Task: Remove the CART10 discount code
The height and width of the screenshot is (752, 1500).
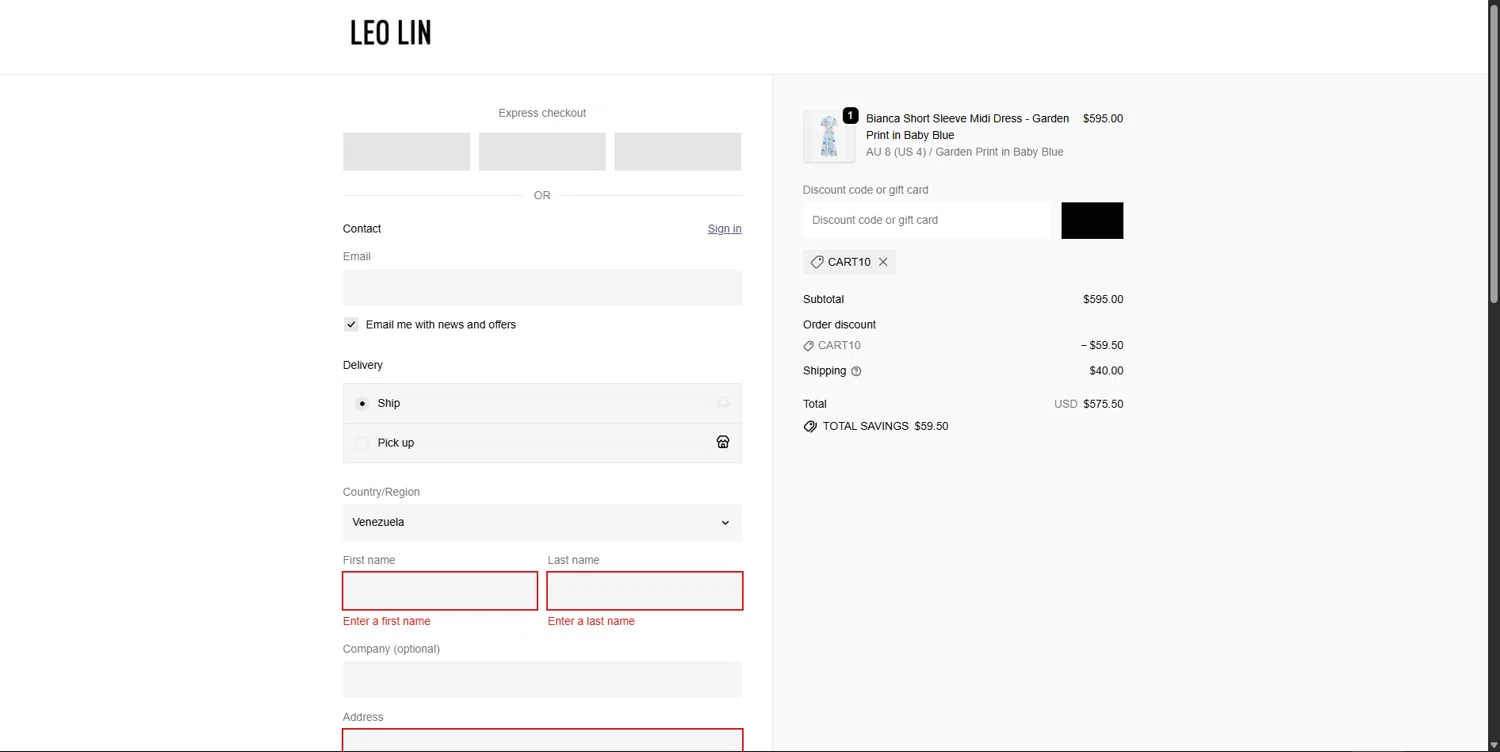Action: click(883, 262)
